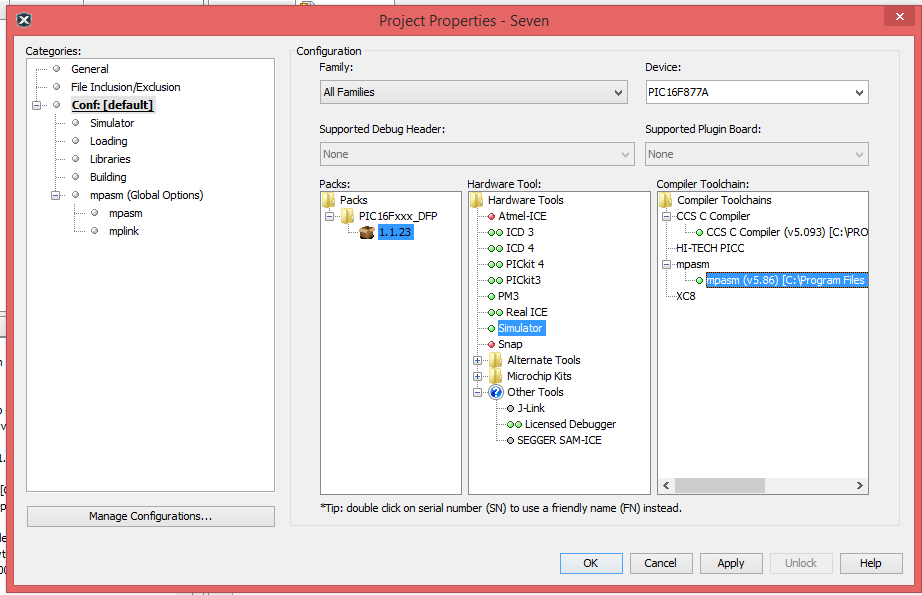Image resolution: width=922 pixels, height=595 pixels.
Task: Select the mplink category
Action: coord(123,231)
